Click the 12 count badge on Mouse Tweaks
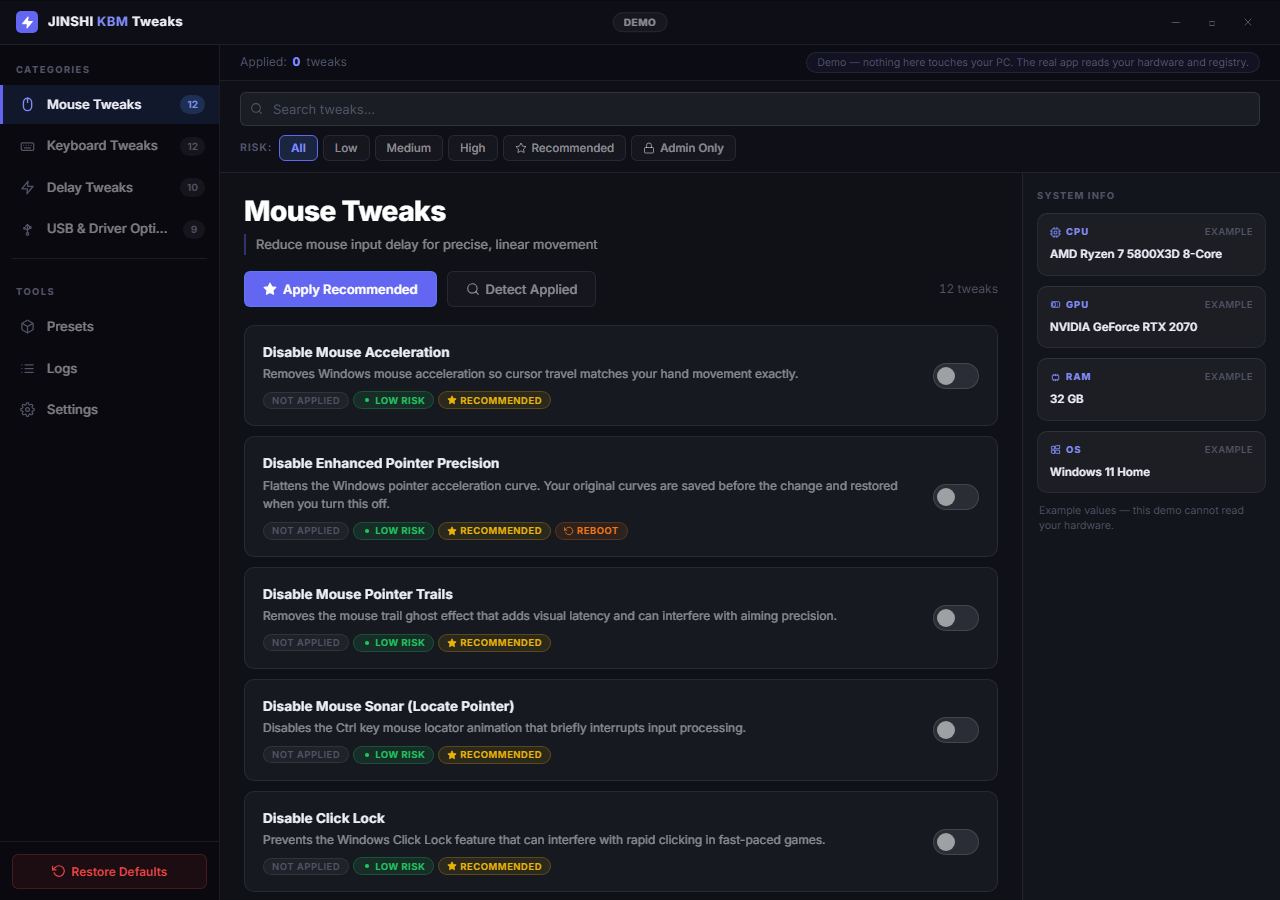This screenshot has width=1280, height=900. 193,104
